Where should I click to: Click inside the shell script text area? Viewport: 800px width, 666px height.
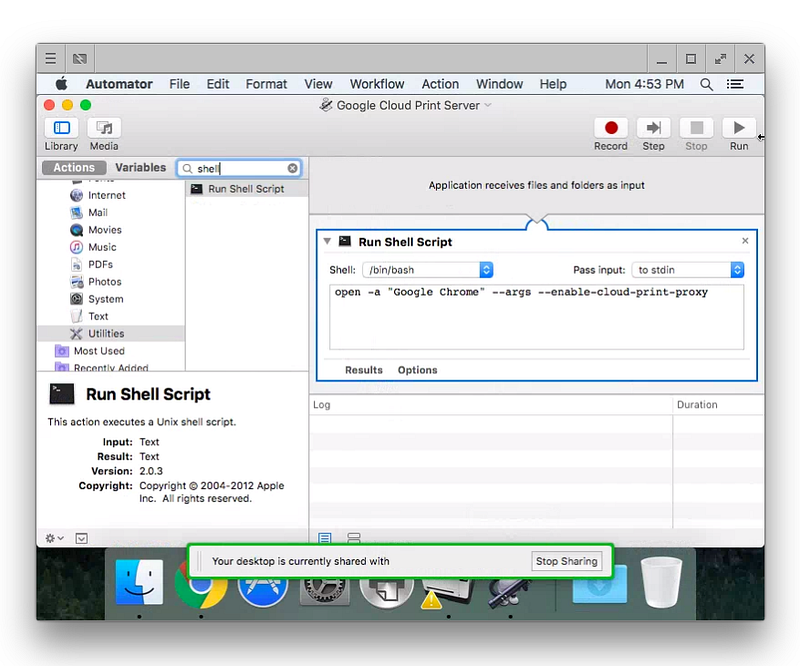tap(536, 317)
